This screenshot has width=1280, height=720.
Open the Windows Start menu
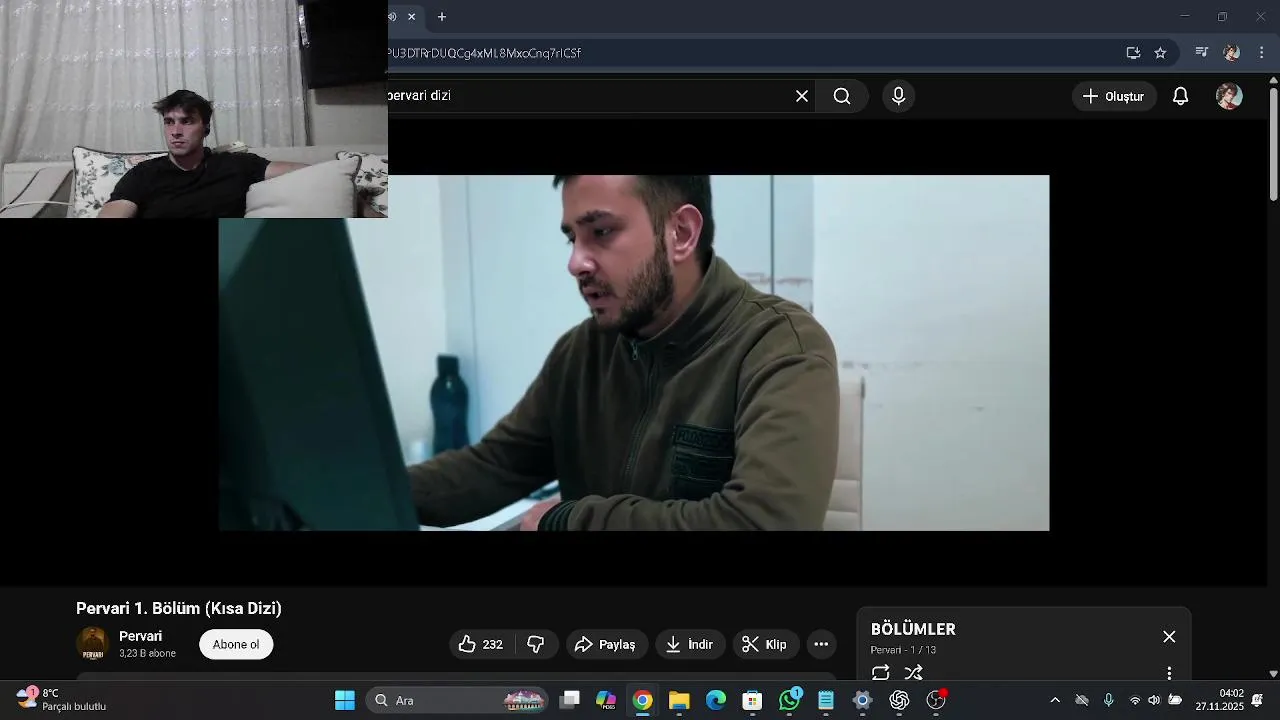[x=345, y=700]
